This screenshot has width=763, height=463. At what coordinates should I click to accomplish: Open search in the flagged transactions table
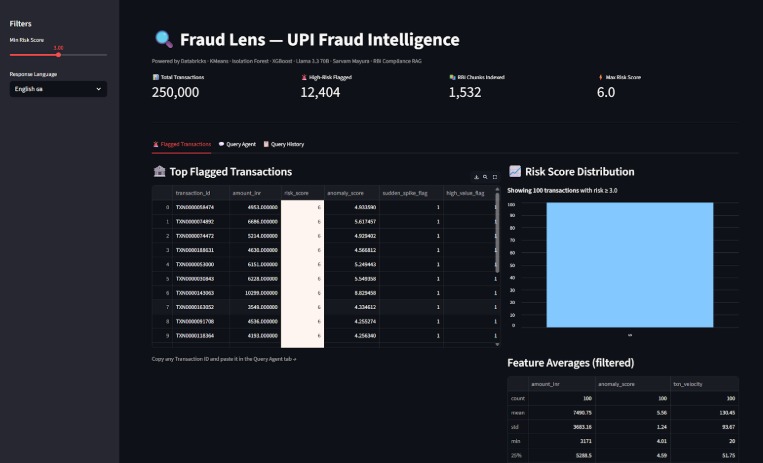point(485,177)
